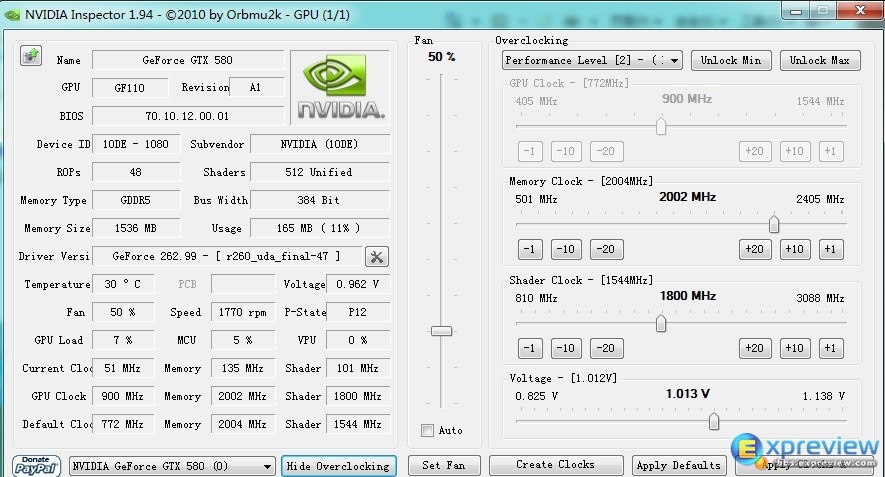Screen dimensions: 885x477
Task: Click the upload screenshot icon beside Name
Action: [x=31, y=56]
